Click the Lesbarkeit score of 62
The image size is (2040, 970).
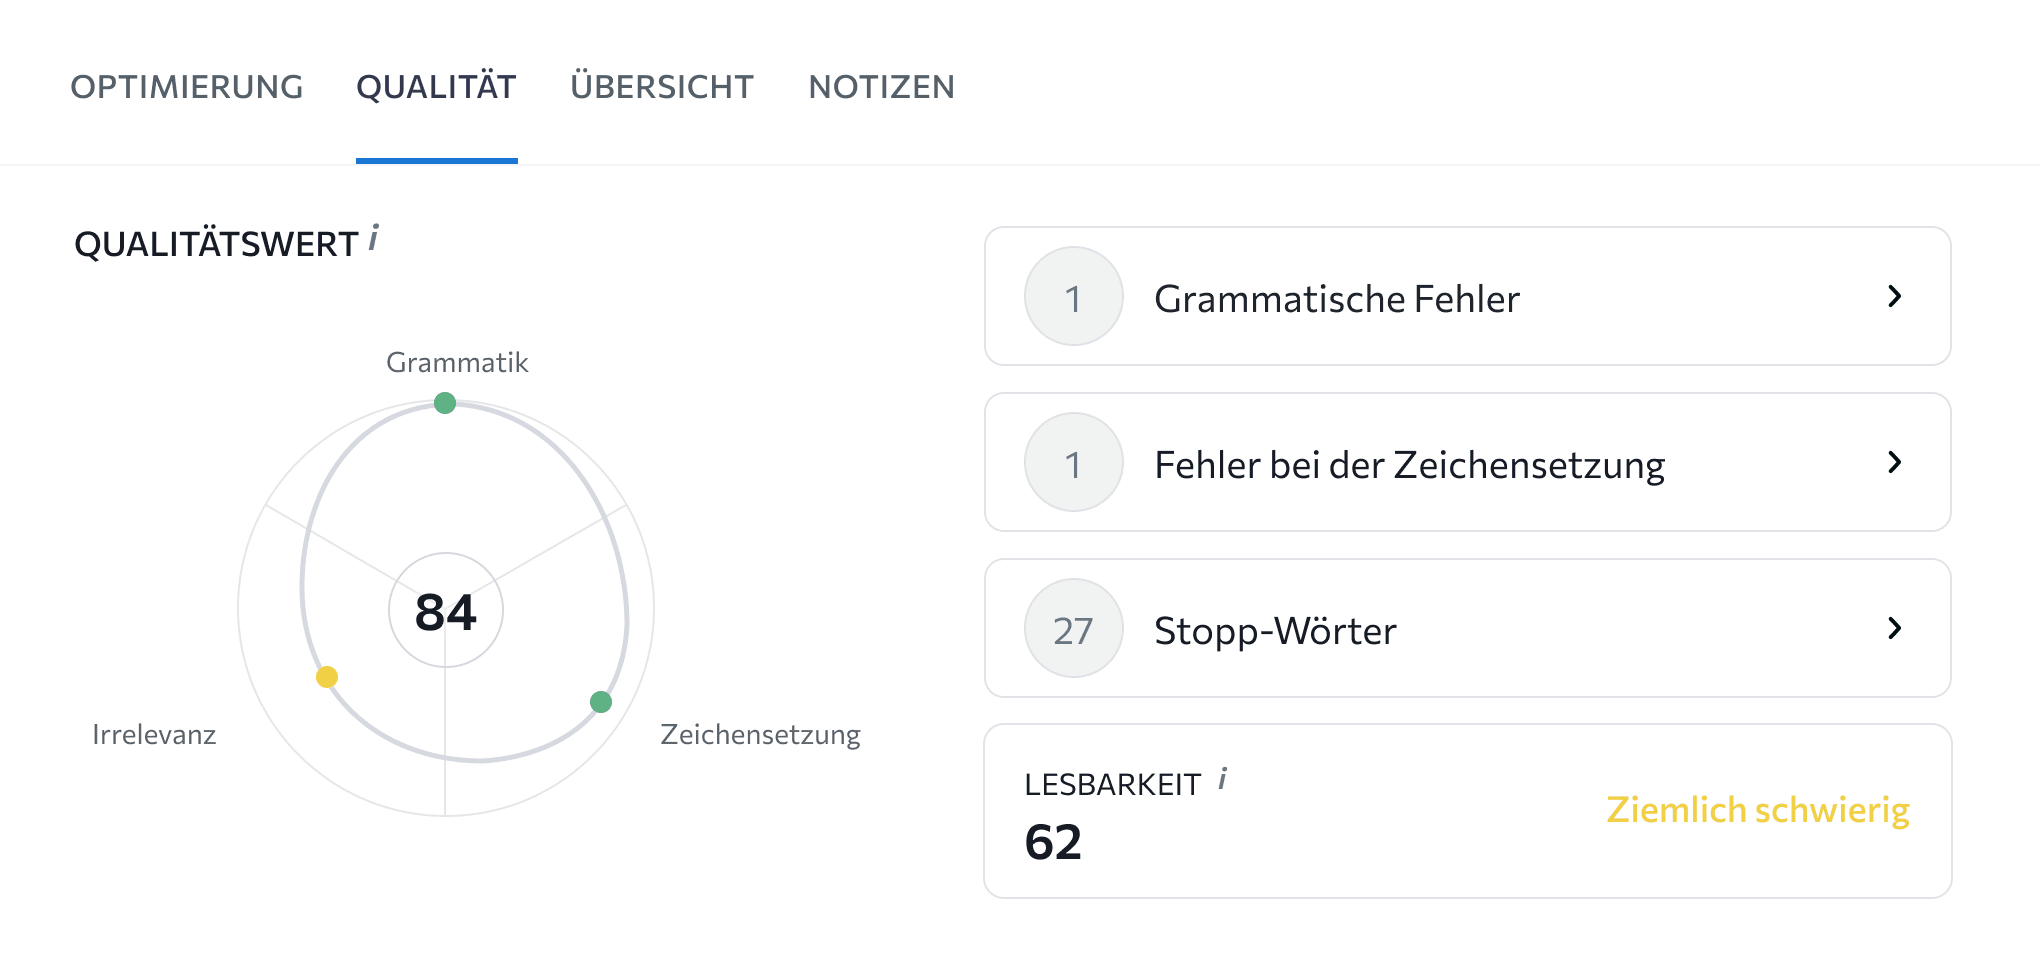coord(1052,843)
